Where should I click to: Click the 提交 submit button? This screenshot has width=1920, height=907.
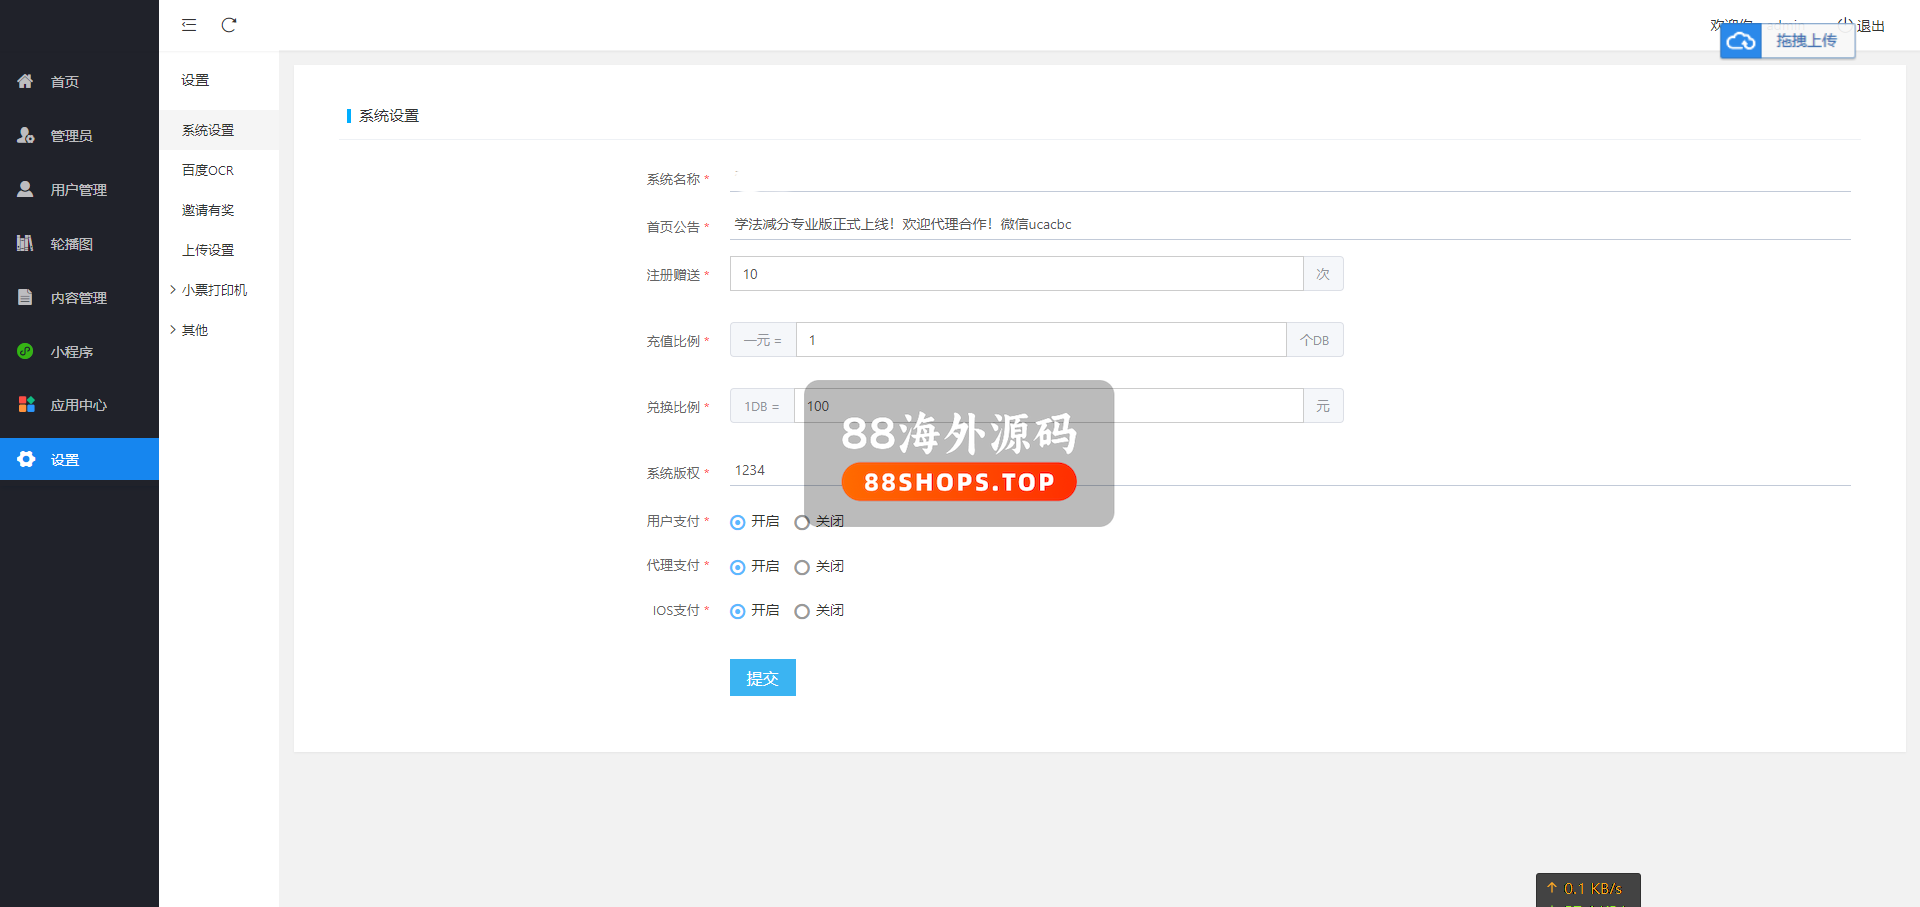(x=762, y=678)
